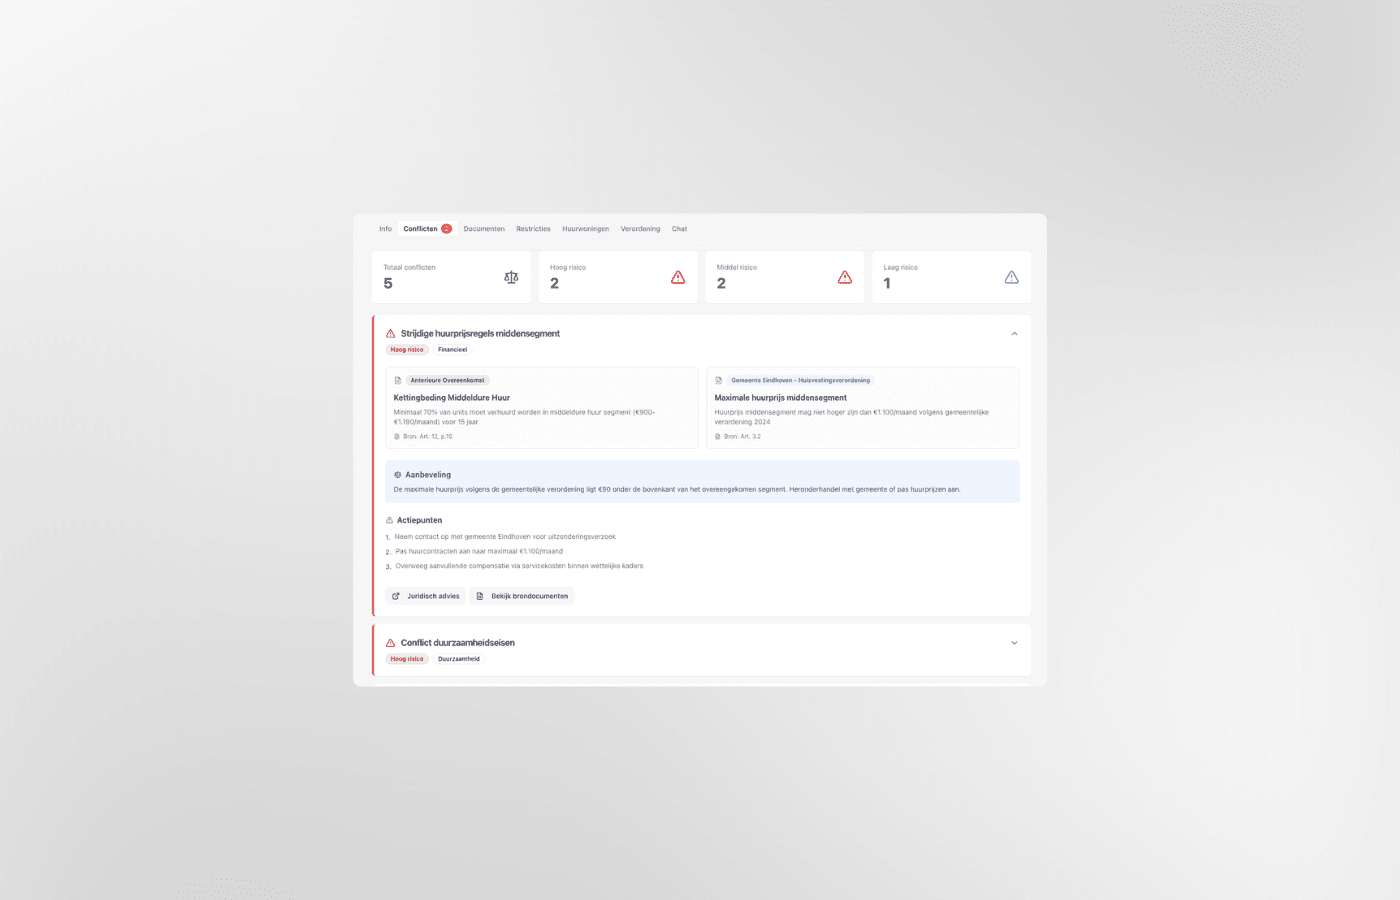1400x900 pixels.
Task: Click the red count badge on Conflicten tab
Action: (x=446, y=229)
